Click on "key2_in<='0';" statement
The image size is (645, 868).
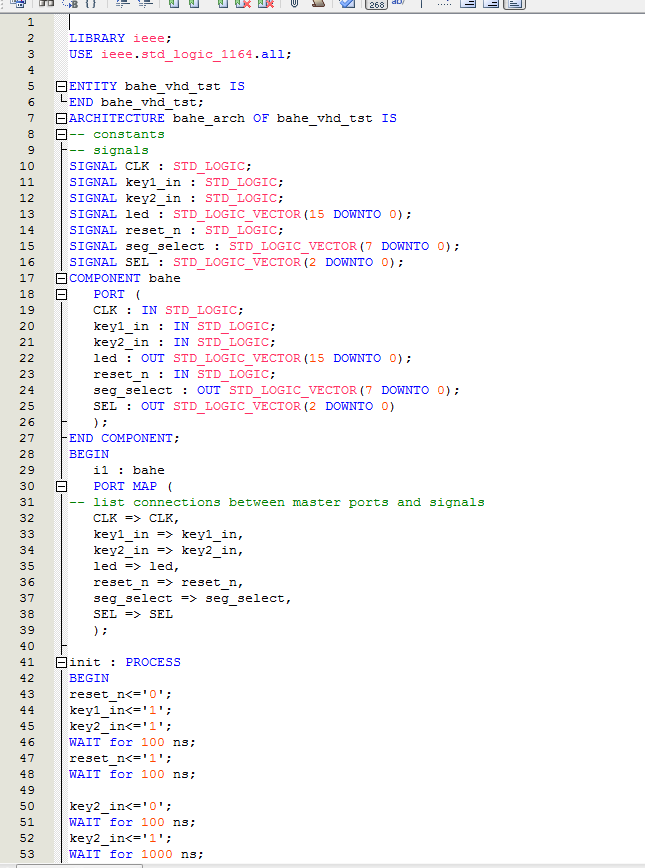[120, 807]
